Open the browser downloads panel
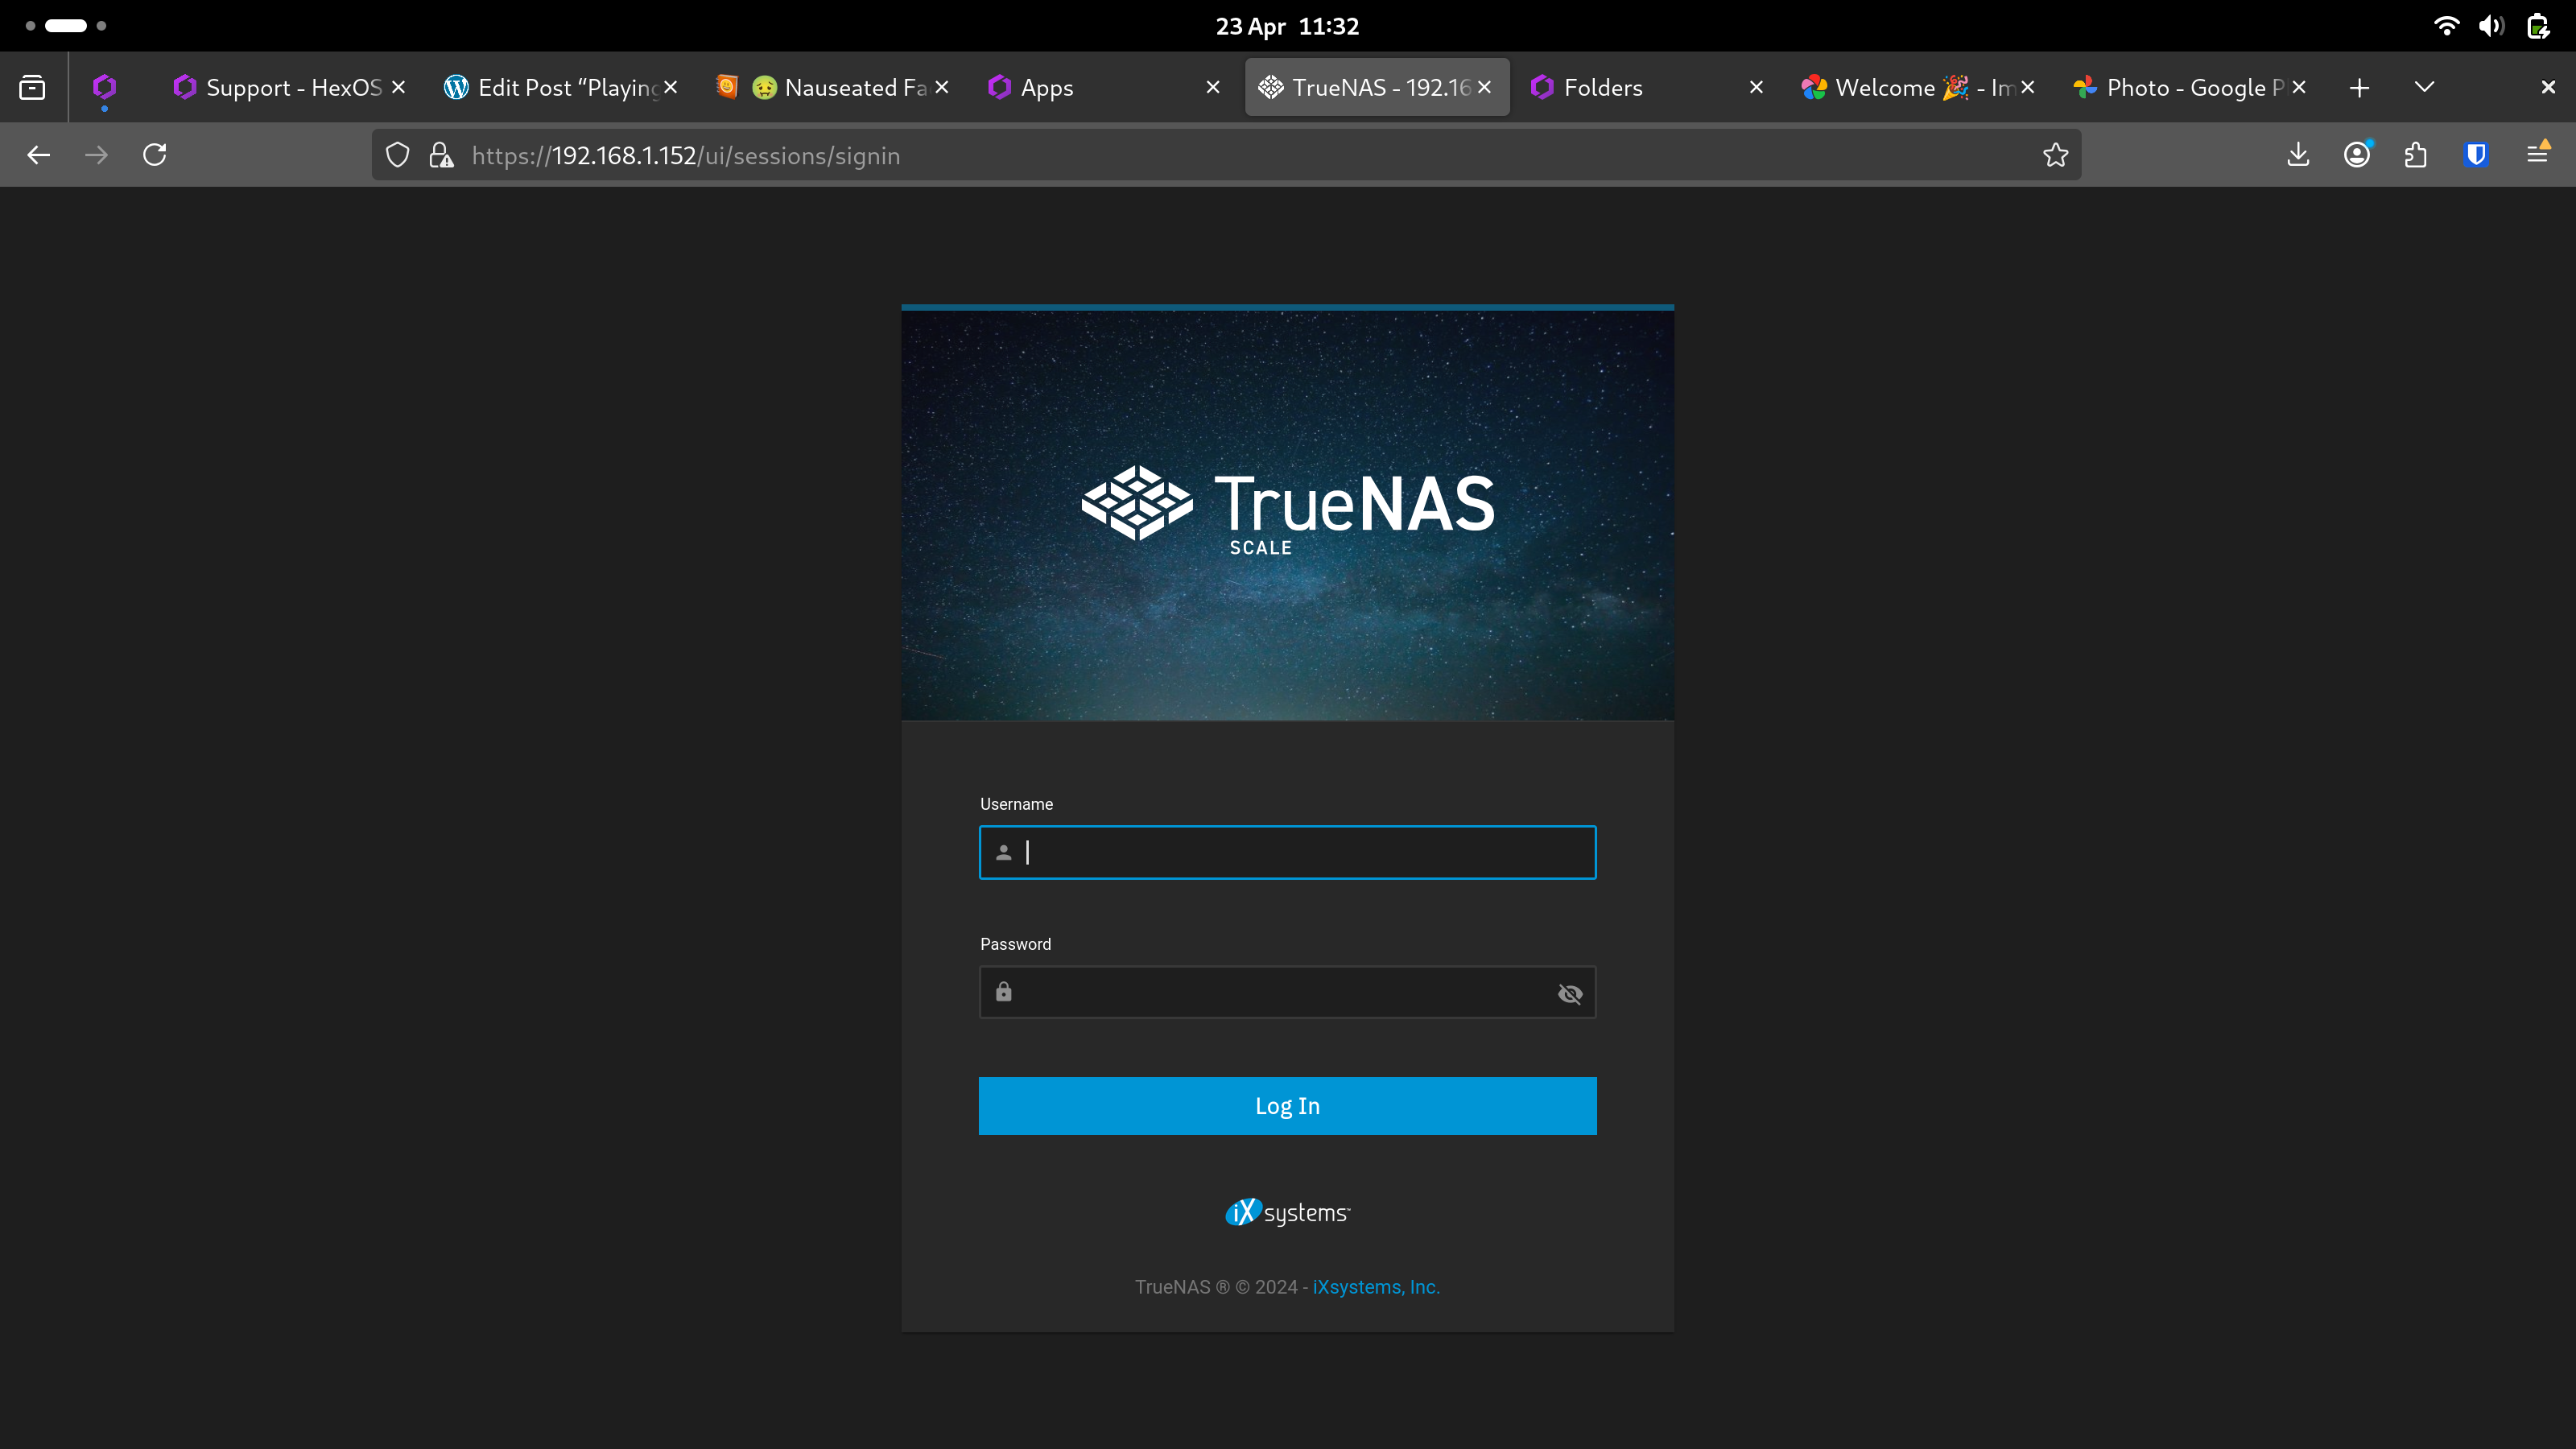The width and height of the screenshot is (2576, 1449). tap(2298, 155)
